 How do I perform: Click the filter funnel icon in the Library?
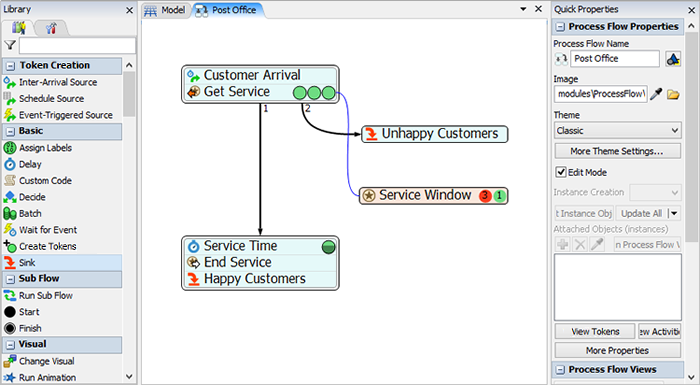pos(10,45)
